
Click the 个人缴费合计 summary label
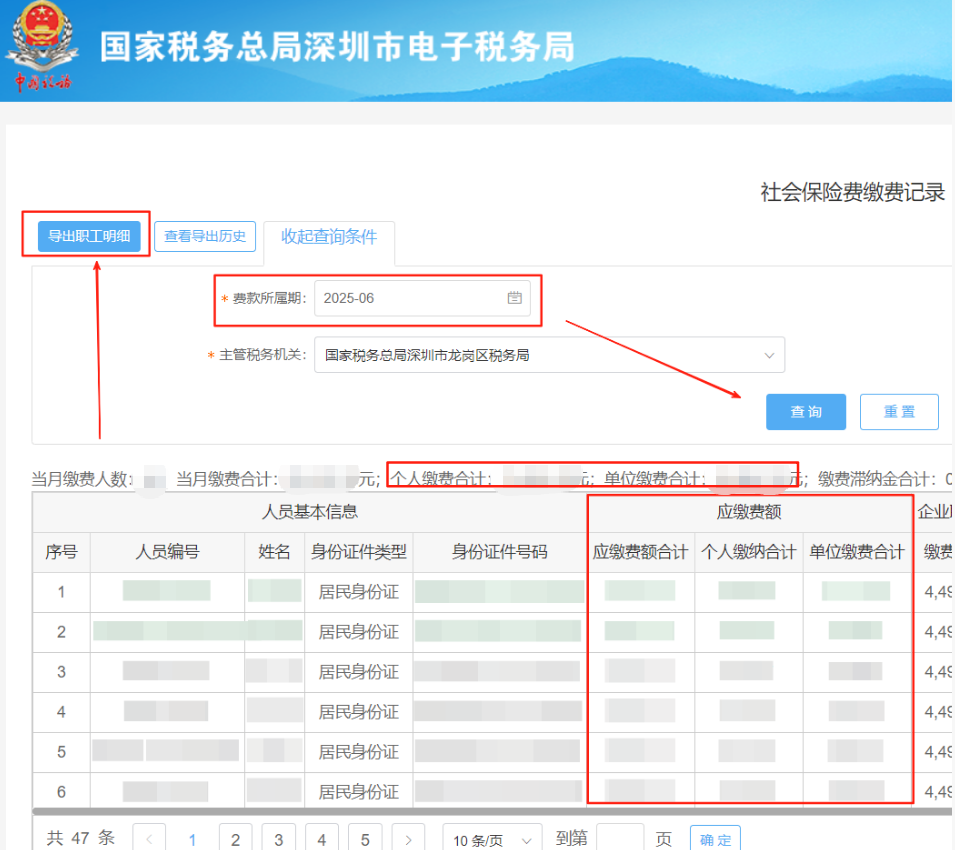[x=440, y=479]
